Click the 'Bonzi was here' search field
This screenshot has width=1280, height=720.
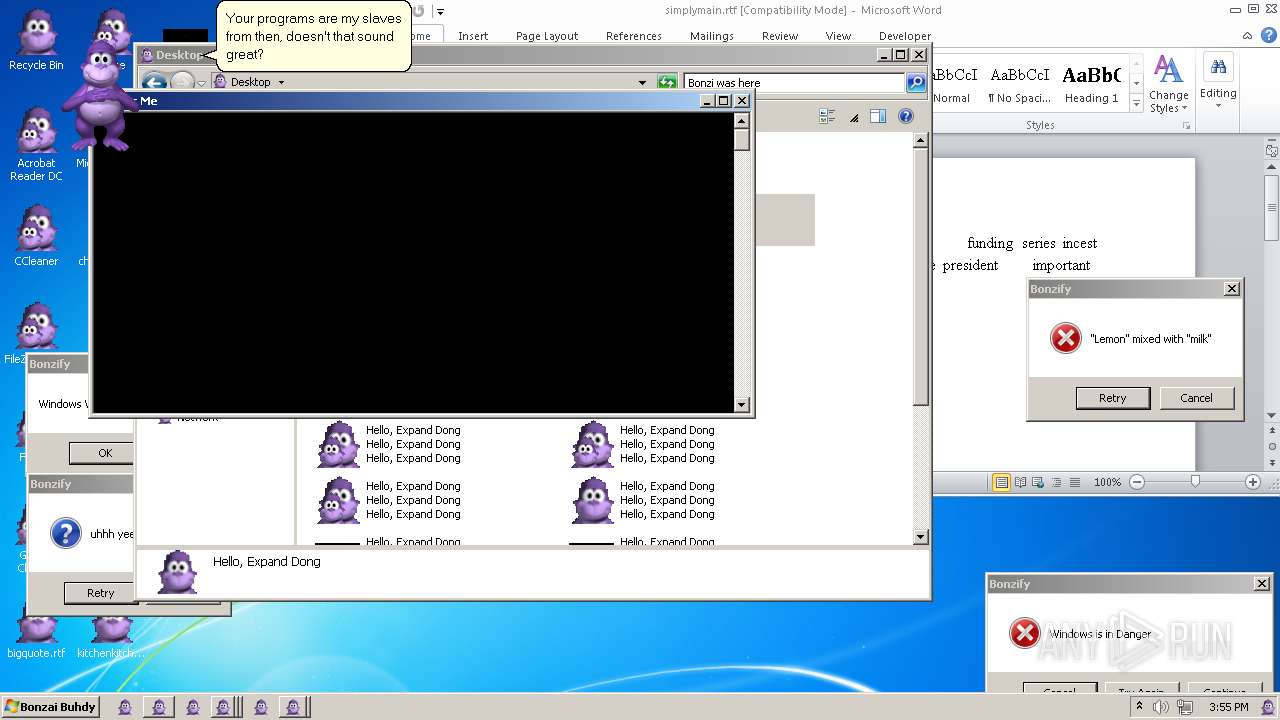[x=794, y=83]
